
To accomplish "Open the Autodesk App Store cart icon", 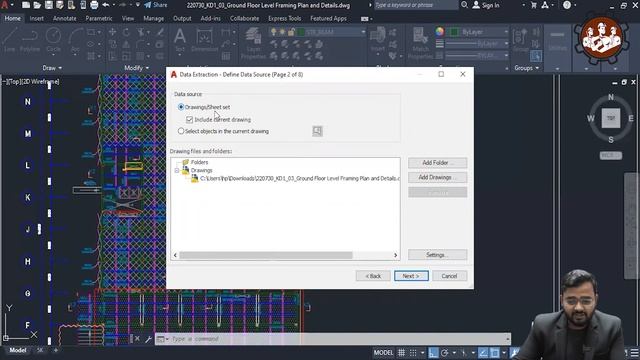I will coord(533,5).
